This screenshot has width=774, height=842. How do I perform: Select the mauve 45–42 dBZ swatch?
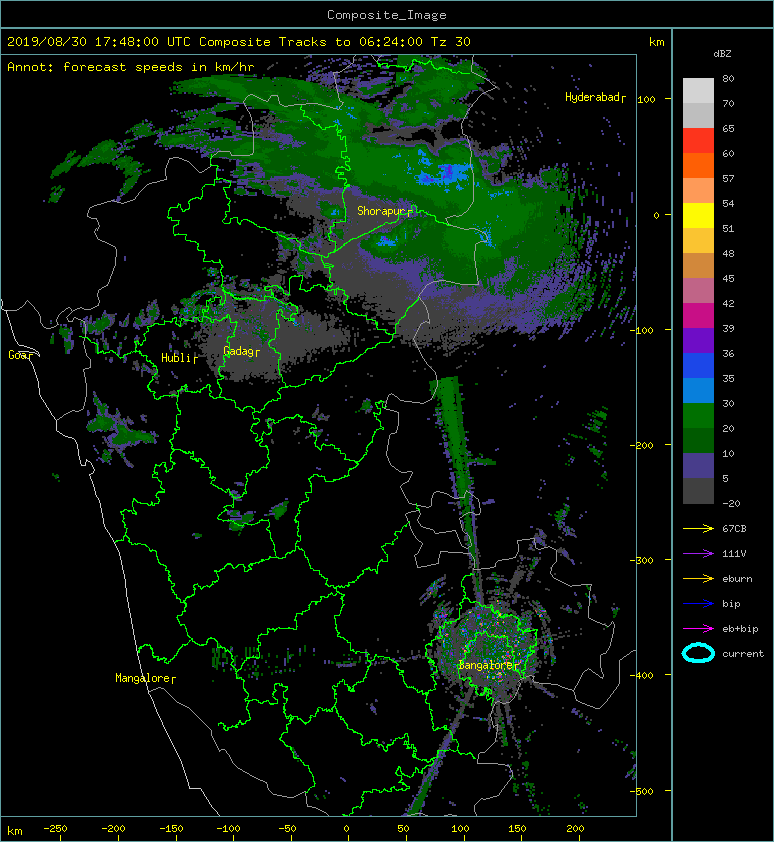(x=698, y=290)
